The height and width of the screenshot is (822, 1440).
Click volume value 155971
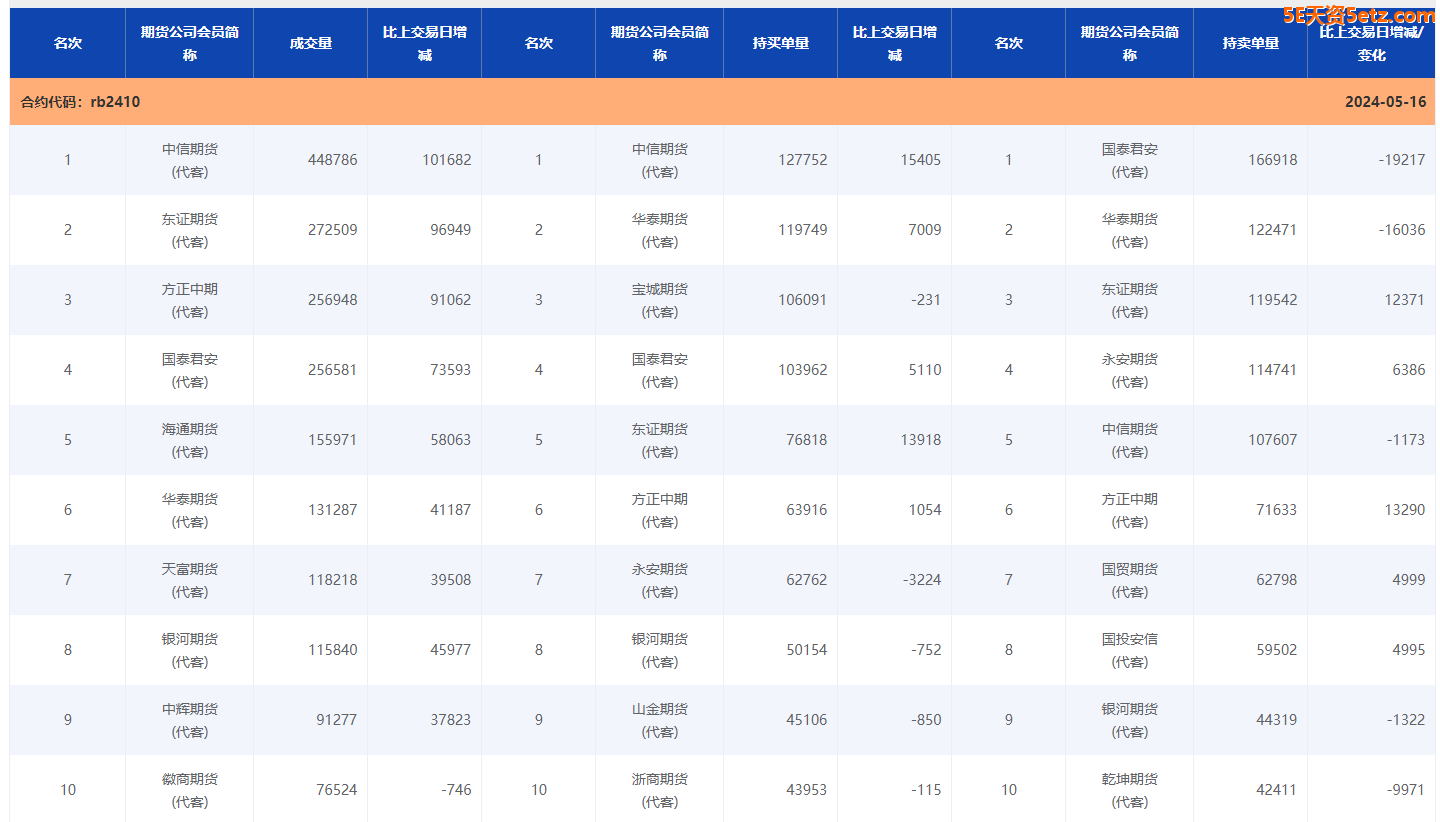[332, 440]
